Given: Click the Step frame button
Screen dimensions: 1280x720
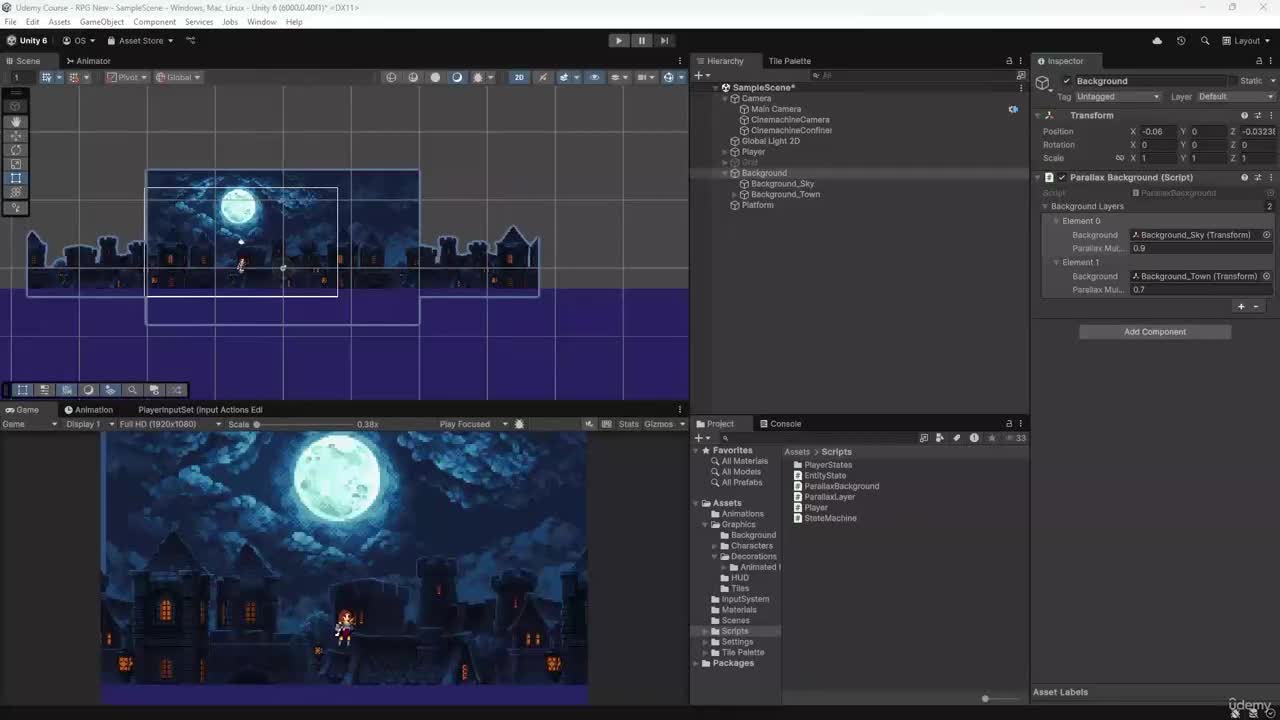Looking at the screenshot, I should 664,41.
